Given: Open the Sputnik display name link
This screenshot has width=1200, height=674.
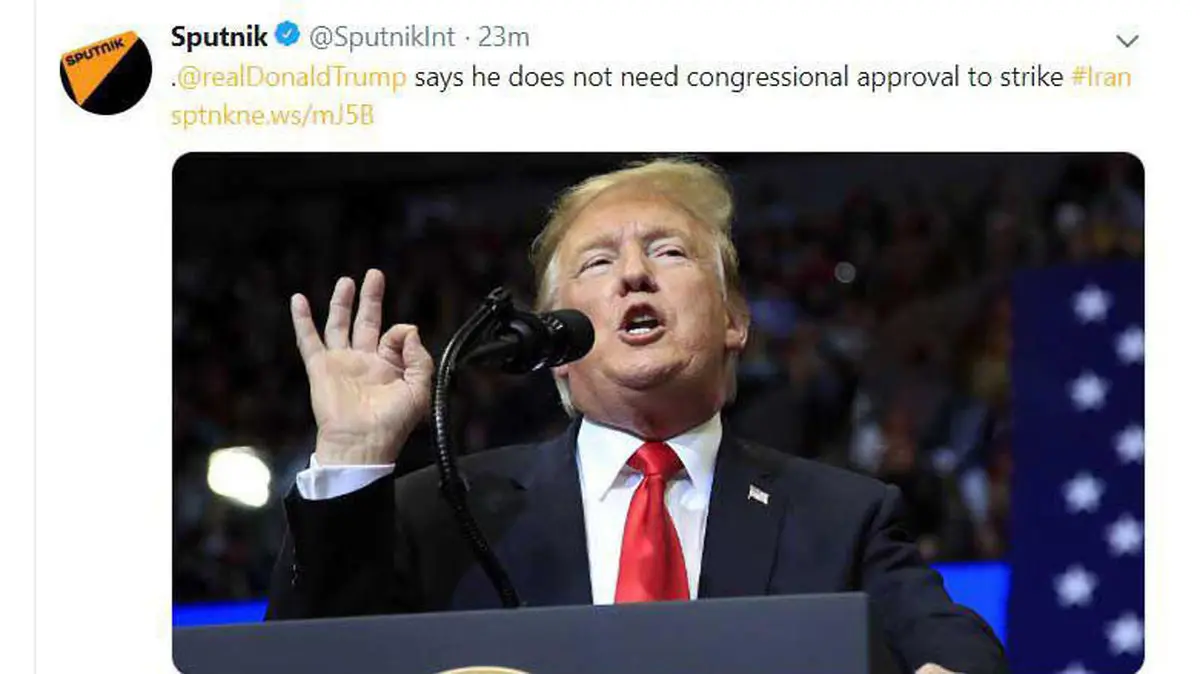Looking at the screenshot, I should pyautogui.click(x=219, y=38).
